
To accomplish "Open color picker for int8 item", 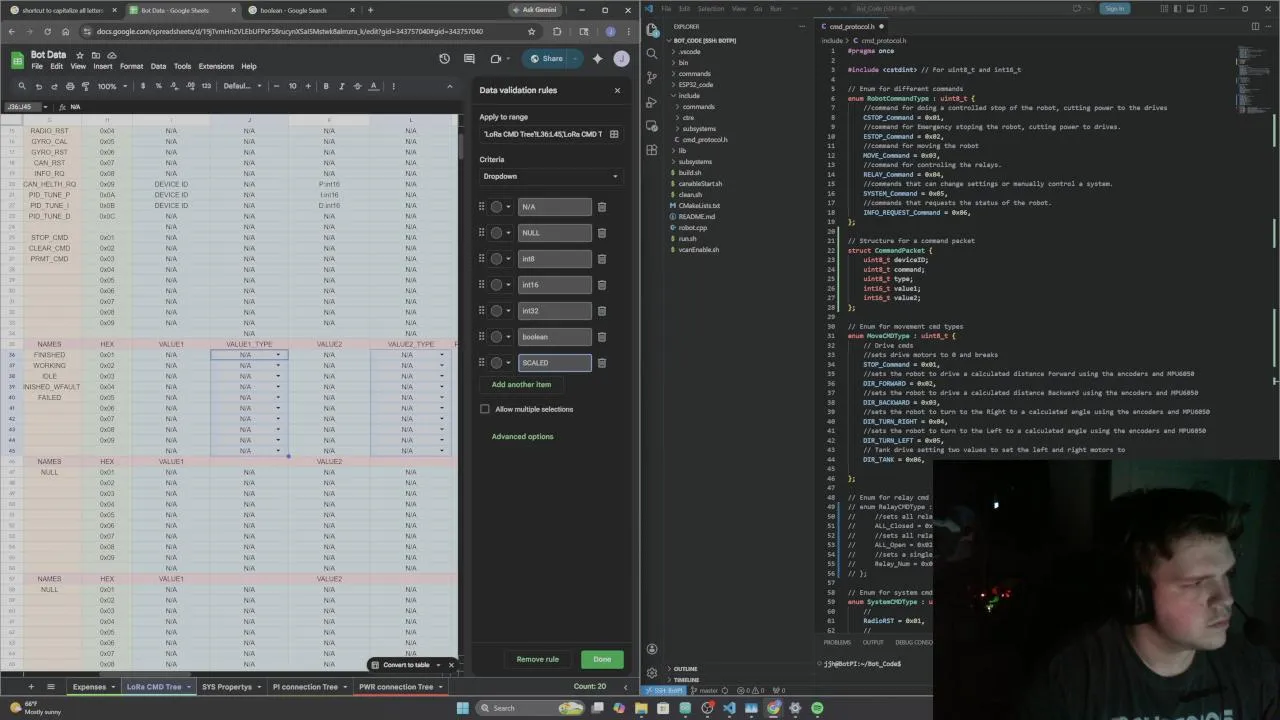I will [x=500, y=259].
